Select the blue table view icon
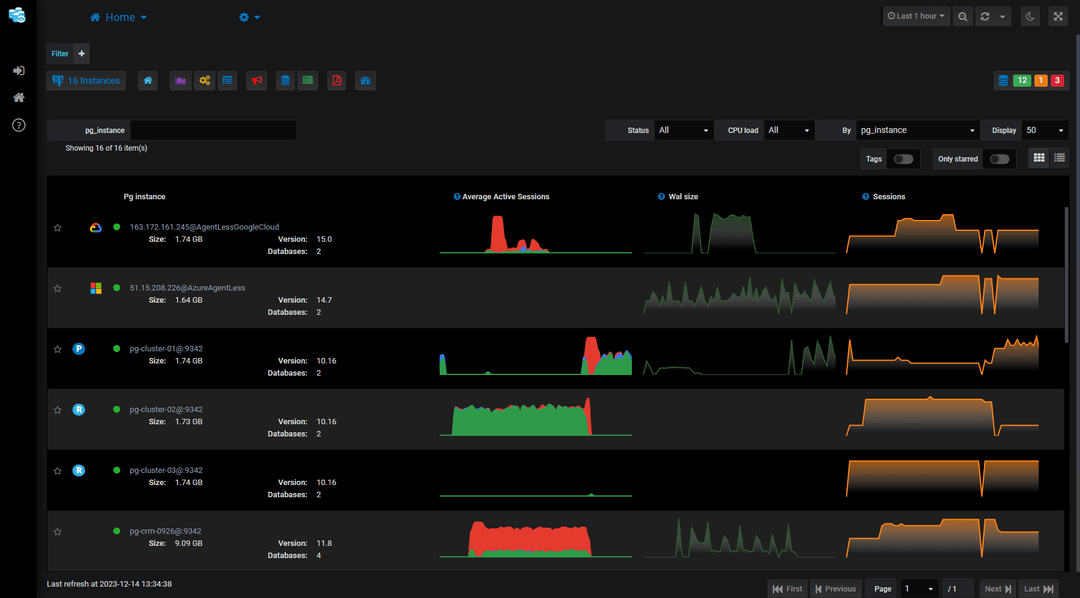The height and width of the screenshot is (598, 1080). tap(228, 80)
